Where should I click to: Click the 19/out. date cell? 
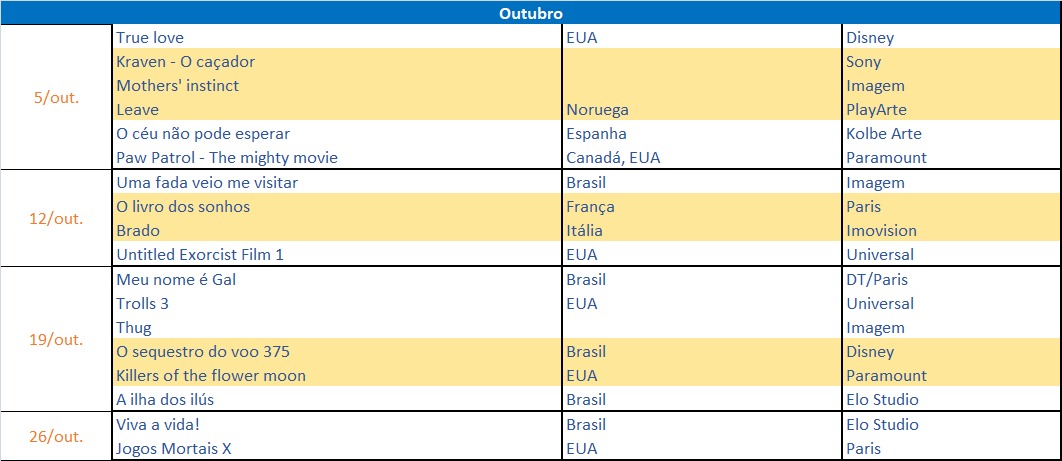click(x=56, y=339)
